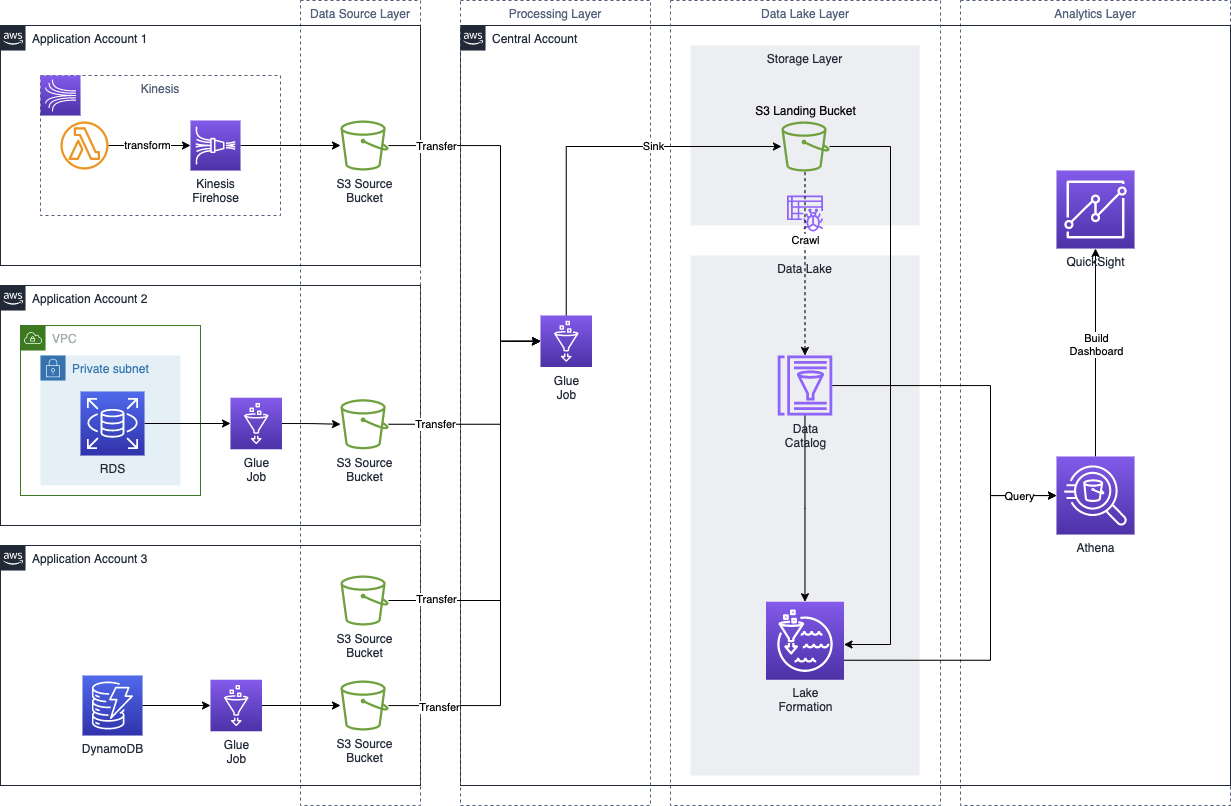Click AWS logo of Application Account 3

tap(13, 558)
